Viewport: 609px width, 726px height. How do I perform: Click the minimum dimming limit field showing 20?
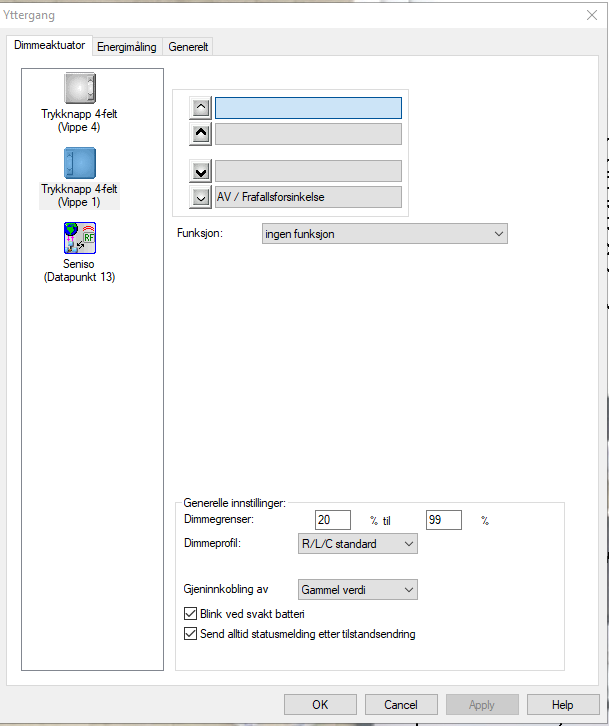(x=333, y=520)
